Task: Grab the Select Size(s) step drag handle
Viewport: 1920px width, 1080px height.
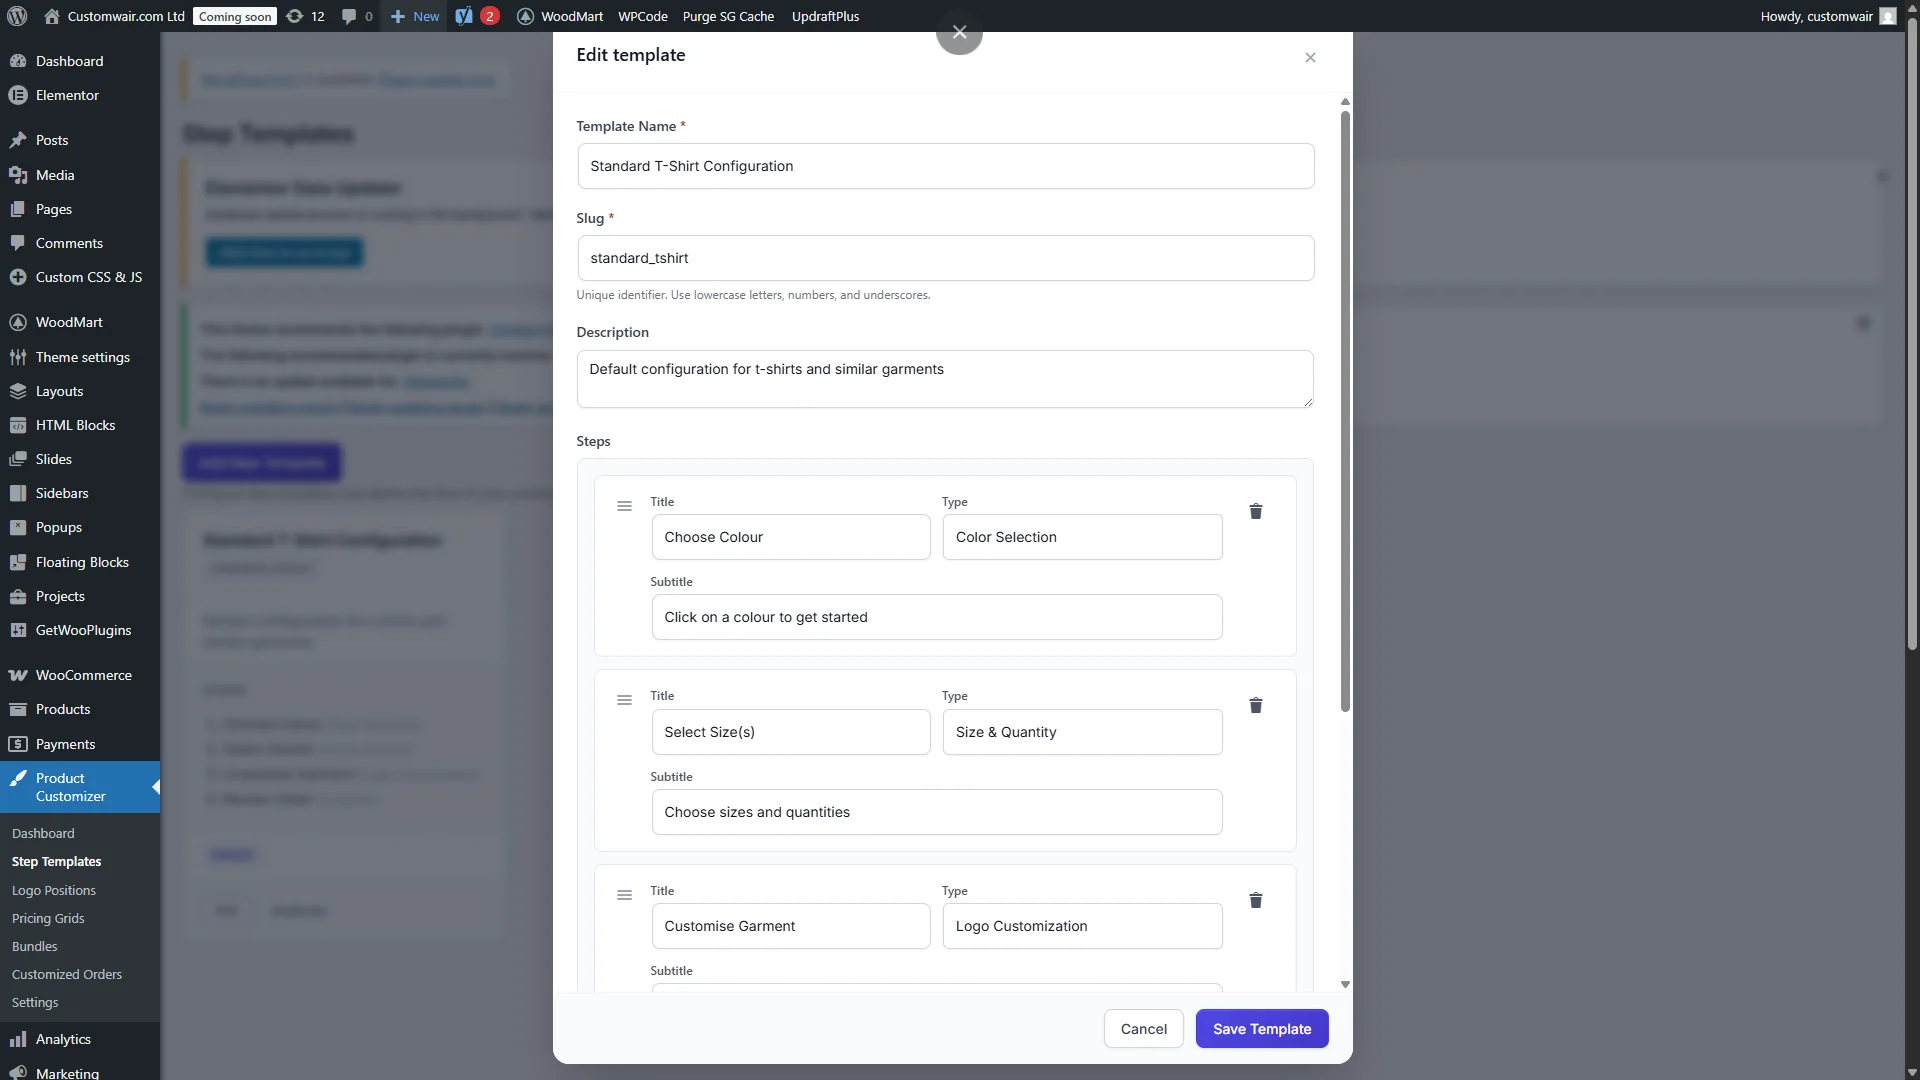Action: click(624, 700)
